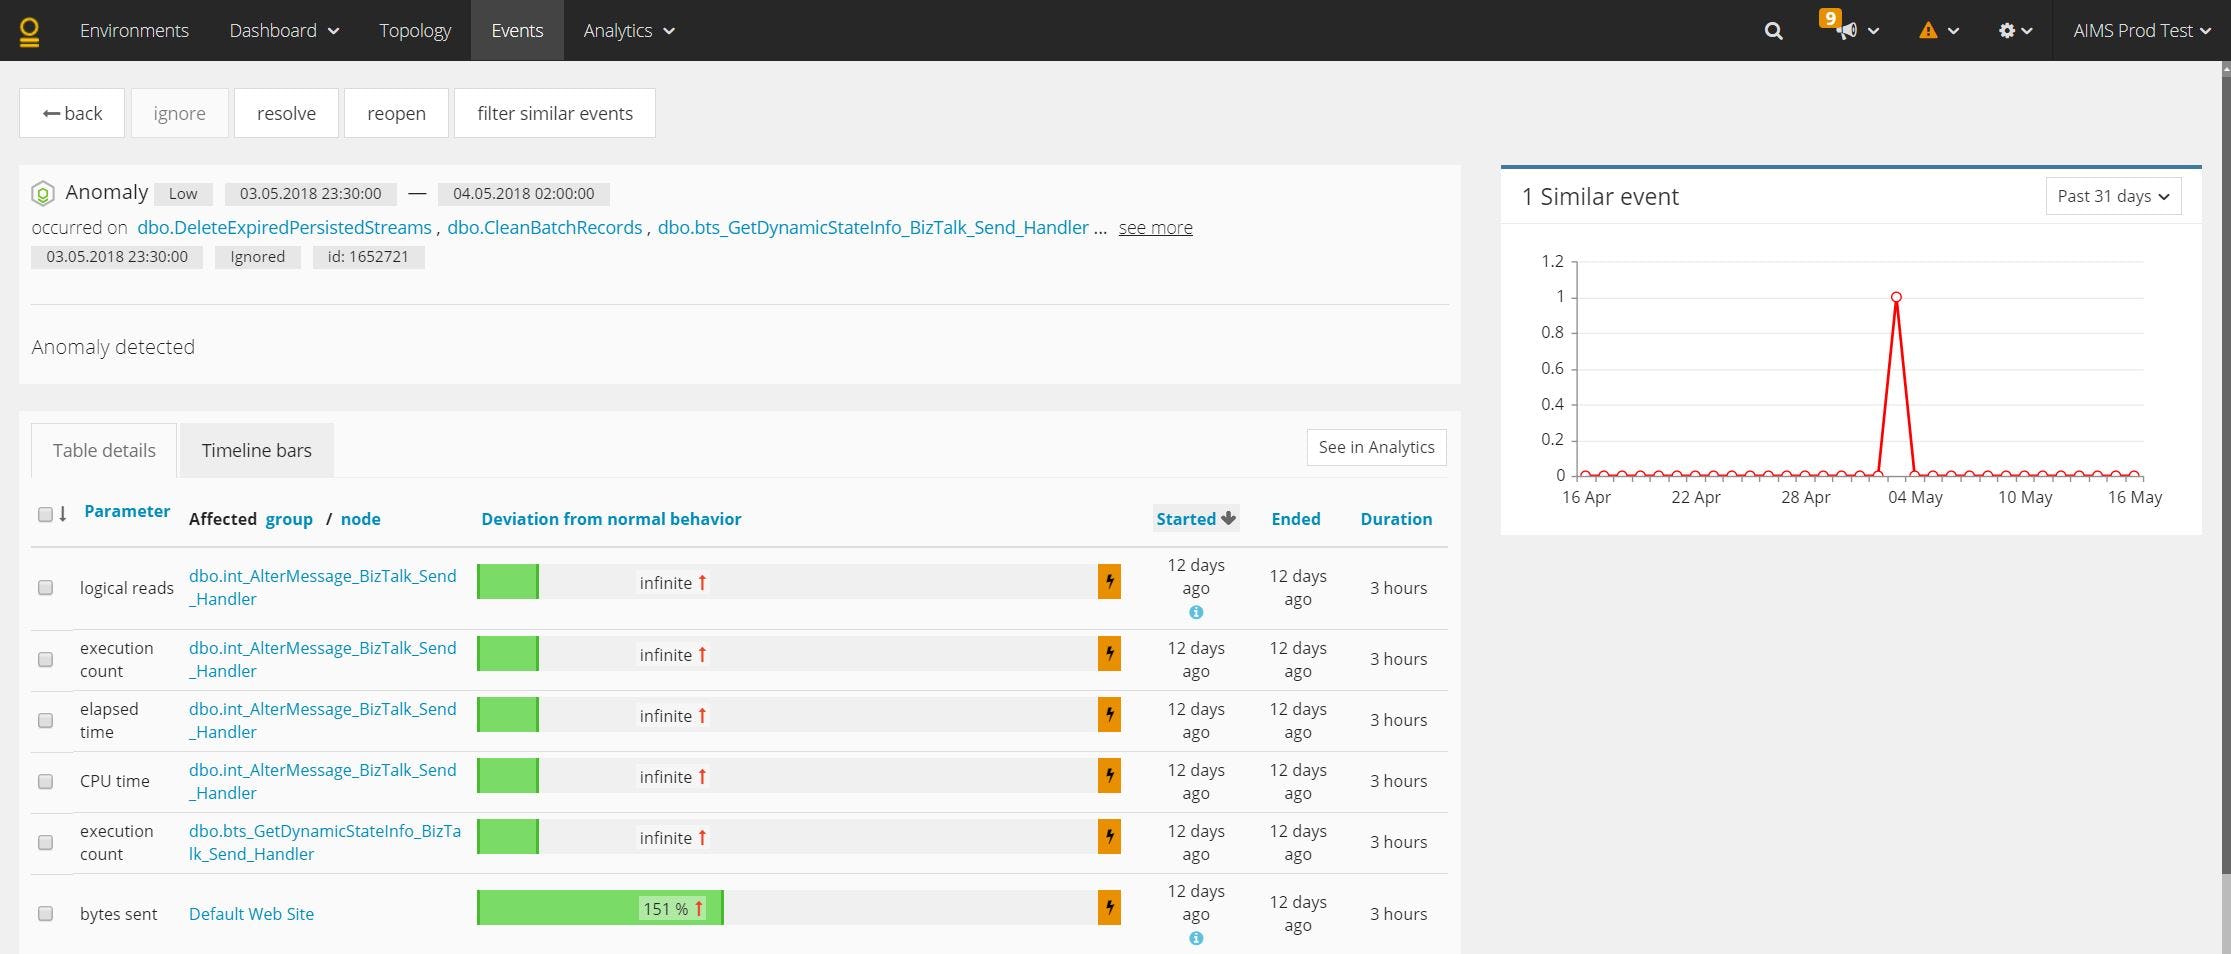
Task: Tick the checkbox on the CPU time row
Action: point(45,781)
